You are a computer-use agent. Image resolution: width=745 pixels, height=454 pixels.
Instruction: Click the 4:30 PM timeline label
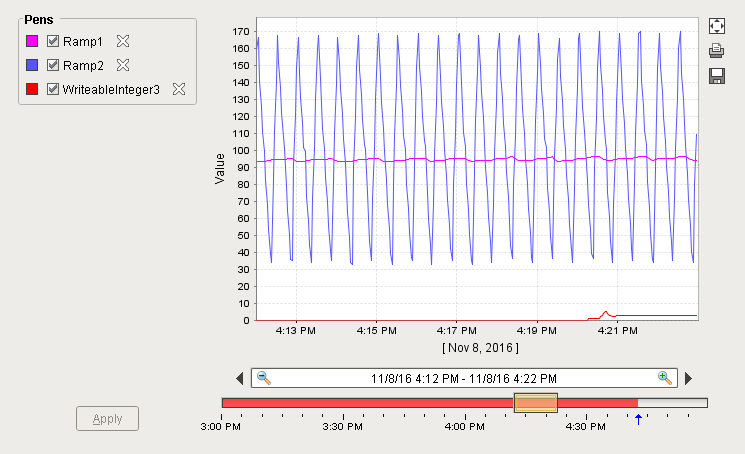pos(586,426)
